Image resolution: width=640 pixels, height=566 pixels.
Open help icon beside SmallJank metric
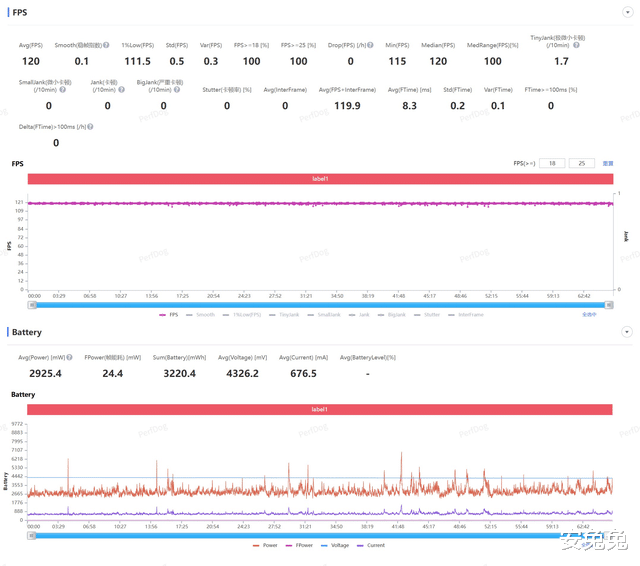[62, 90]
